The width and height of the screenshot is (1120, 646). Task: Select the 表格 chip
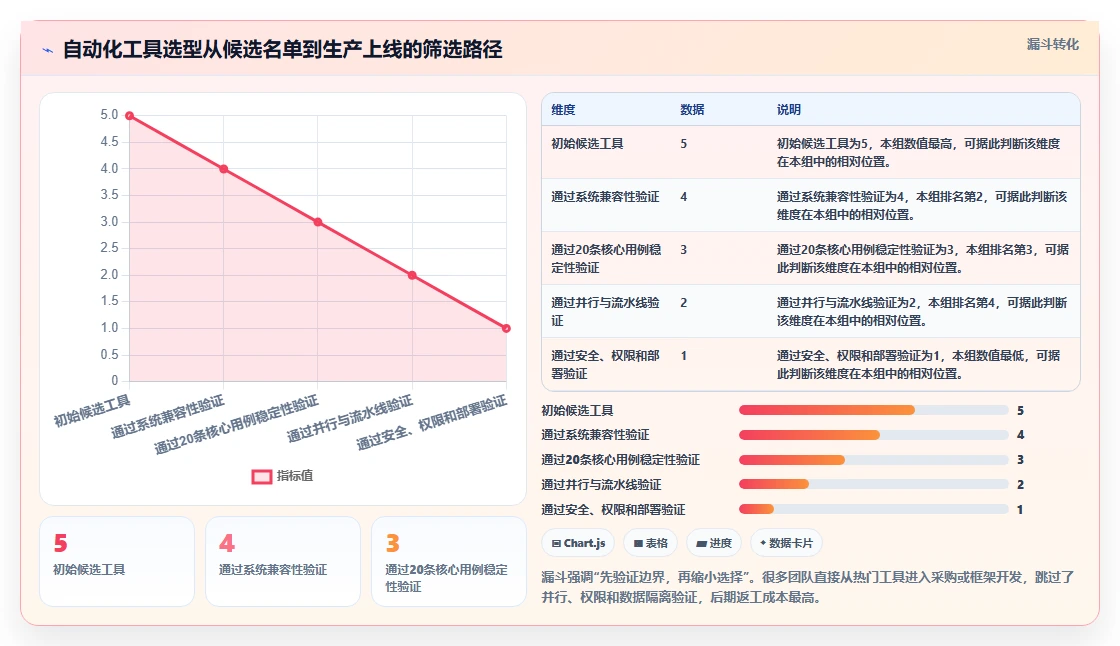[x=650, y=543]
